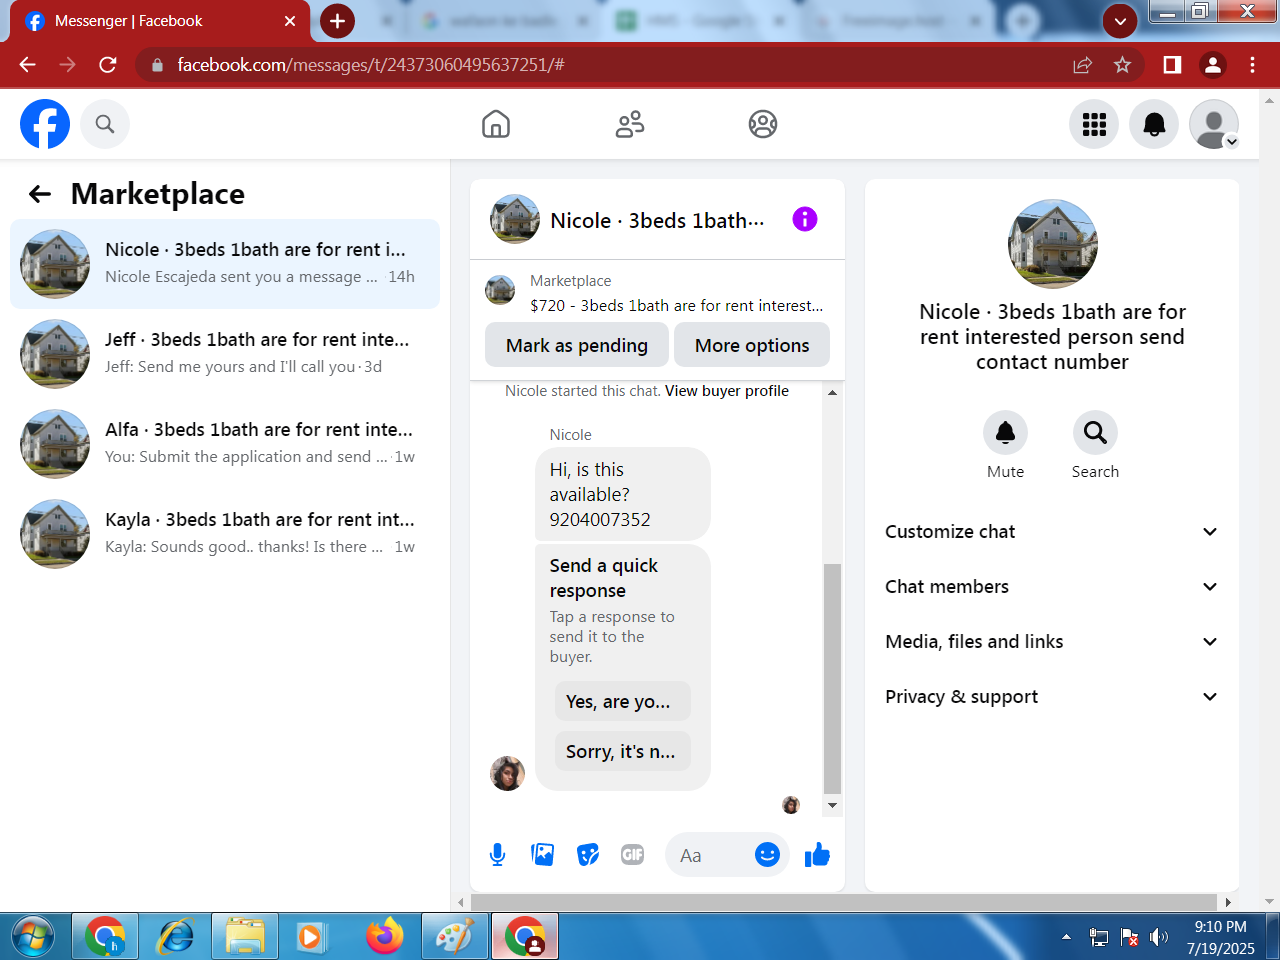Expand Customize chat section

(x=1052, y=532)
